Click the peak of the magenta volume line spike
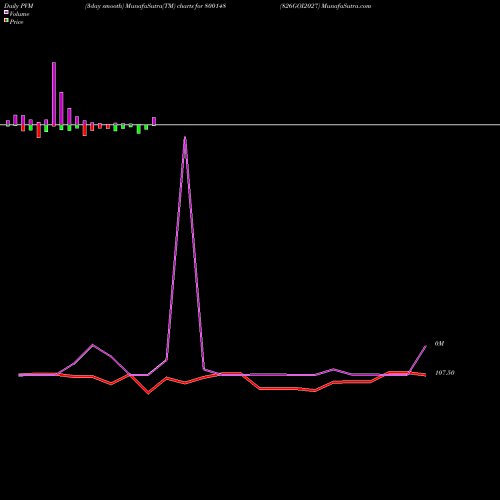The image size is (500, 500). click(185, 137)
